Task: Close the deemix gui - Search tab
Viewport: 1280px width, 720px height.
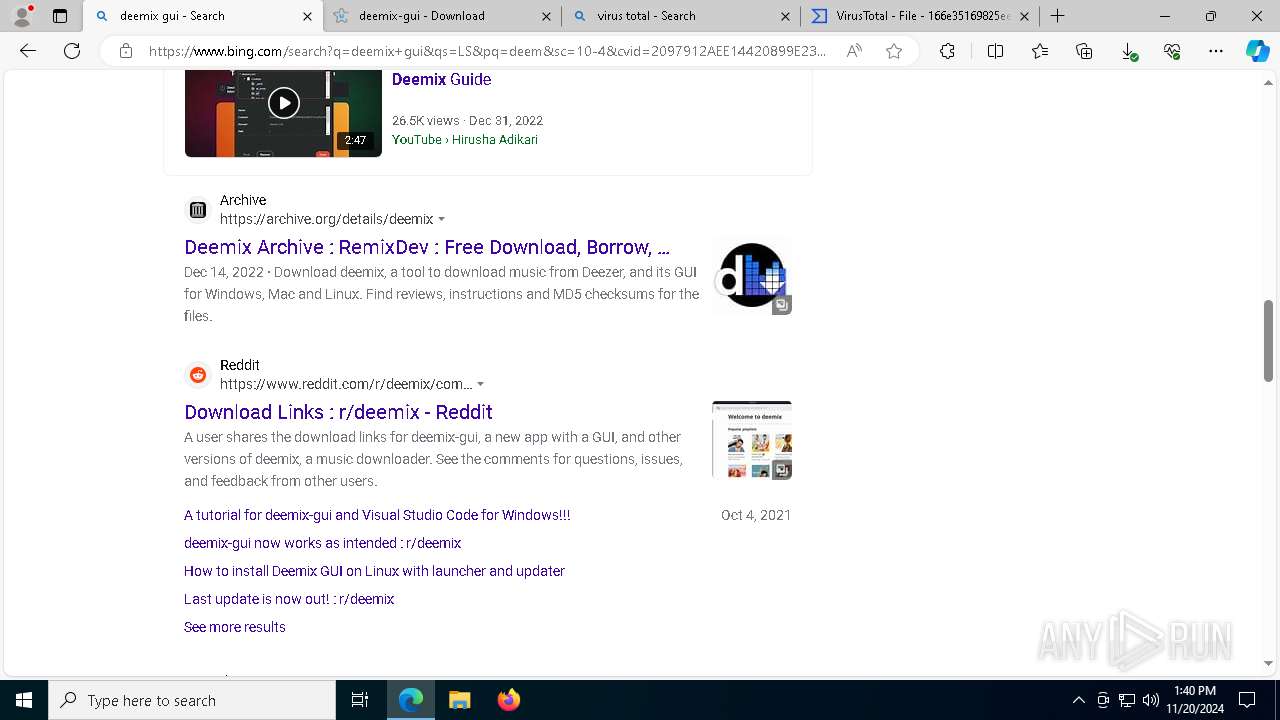Action: coord(307,16)
